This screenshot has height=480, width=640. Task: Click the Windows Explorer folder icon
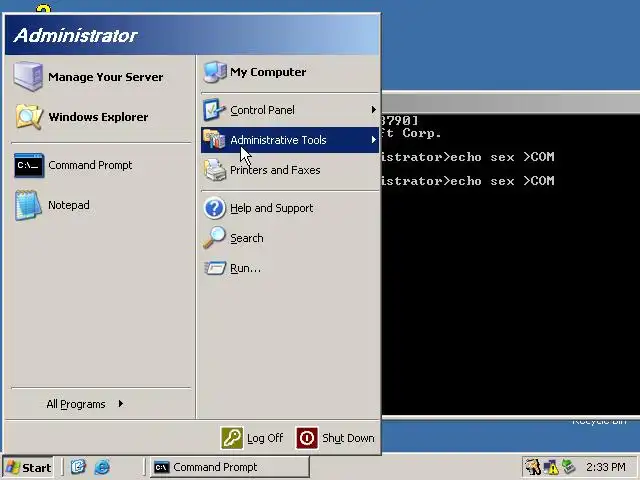point(29,117)
